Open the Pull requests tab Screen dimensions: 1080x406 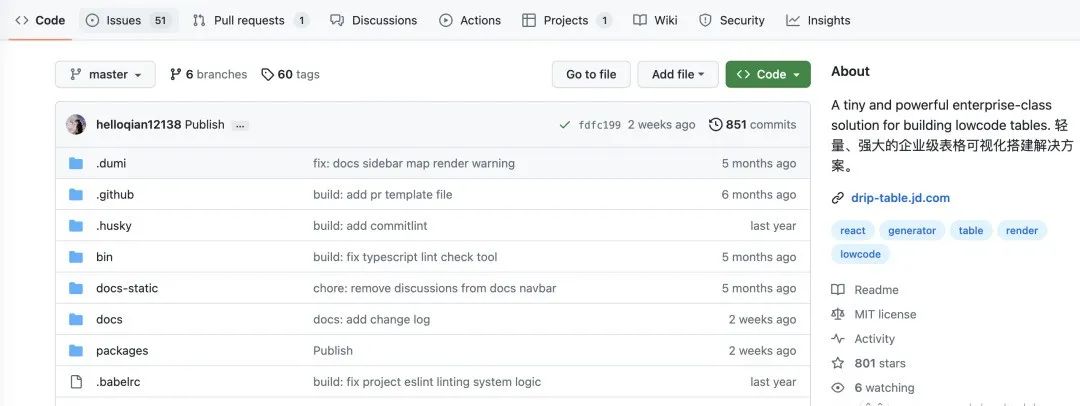pos(250,20)
